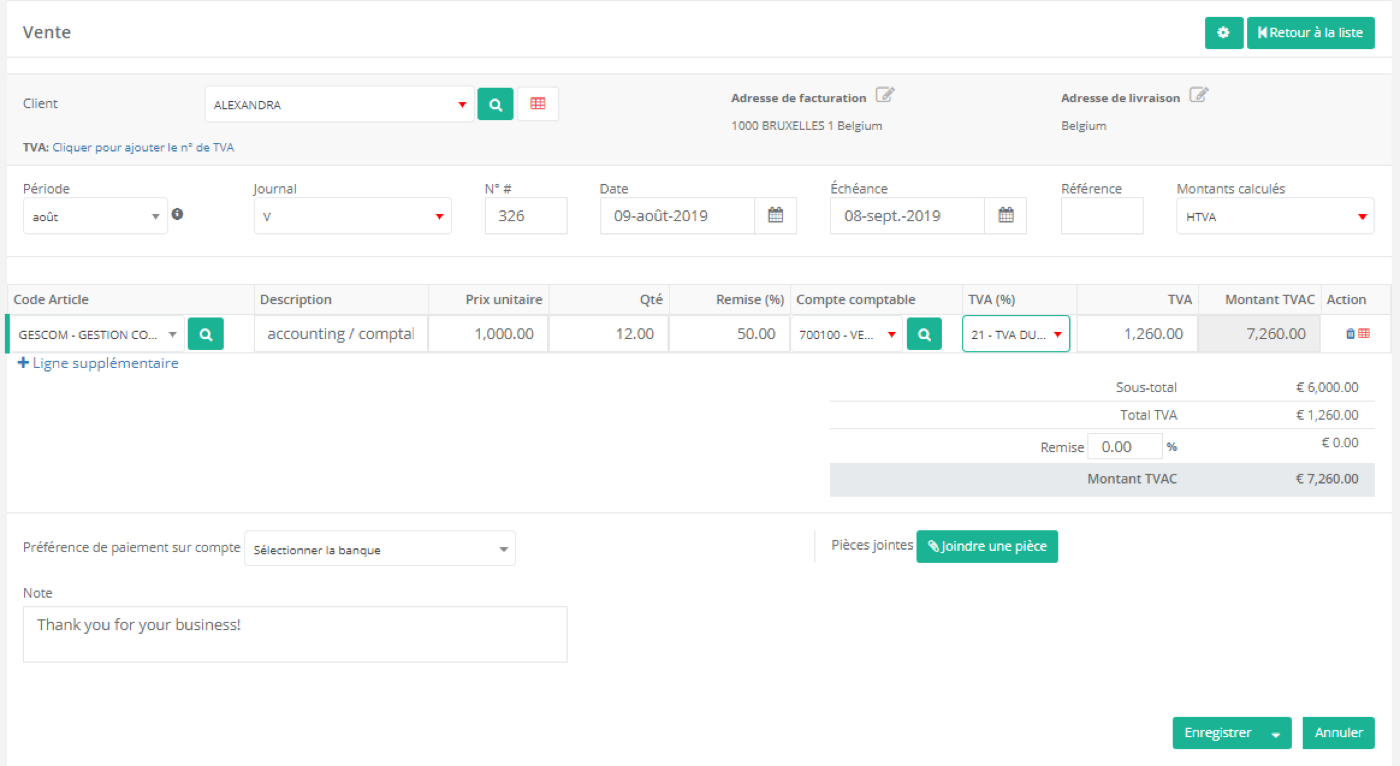The image size is (1400, 766).
Task: Edit the delivery address pencil icon
Action: point(1199,95)
